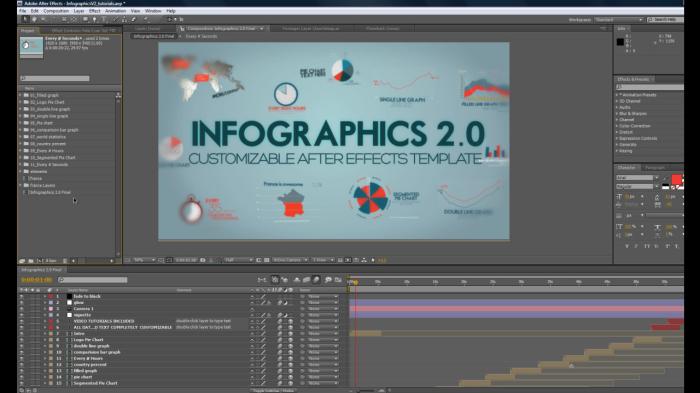Screen dimensions: 700x393
Task: Open the 'Infographics 2.0 Final' viewer tab
Action: point(154,36)
